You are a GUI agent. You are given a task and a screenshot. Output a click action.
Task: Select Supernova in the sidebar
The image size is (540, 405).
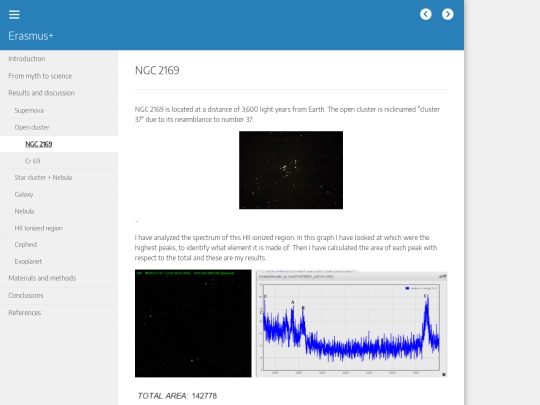click(59, 111)
